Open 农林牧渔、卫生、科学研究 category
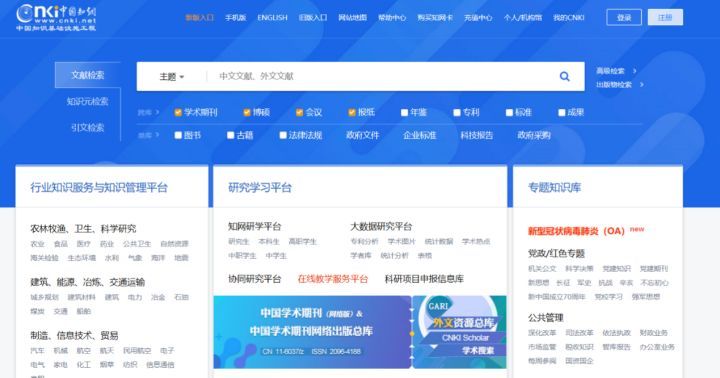Screen dimensions: 720x378 click(83, 229)
